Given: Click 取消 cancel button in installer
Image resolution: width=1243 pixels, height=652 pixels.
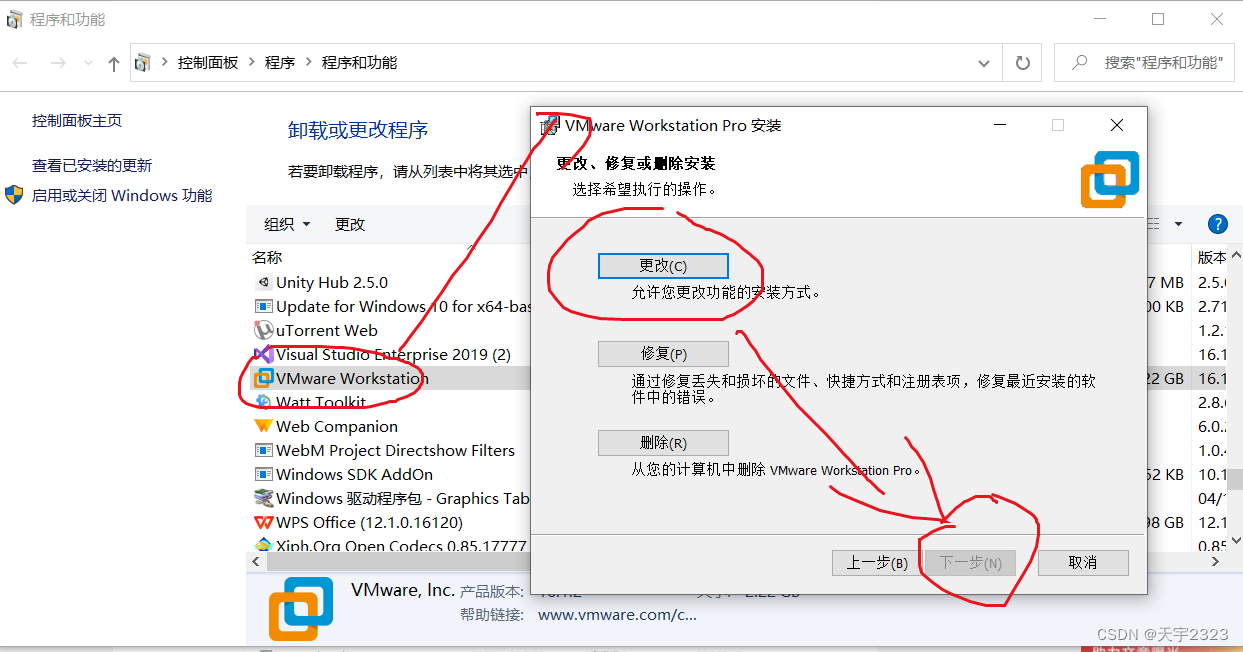Looking at the screenshot, I should pos(1083,563).
